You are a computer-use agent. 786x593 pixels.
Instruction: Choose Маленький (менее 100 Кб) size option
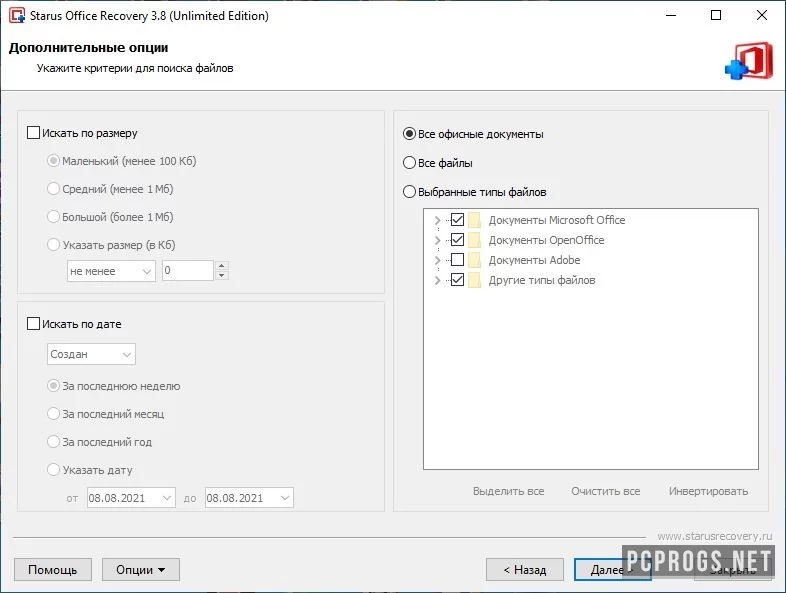[53, 161]
